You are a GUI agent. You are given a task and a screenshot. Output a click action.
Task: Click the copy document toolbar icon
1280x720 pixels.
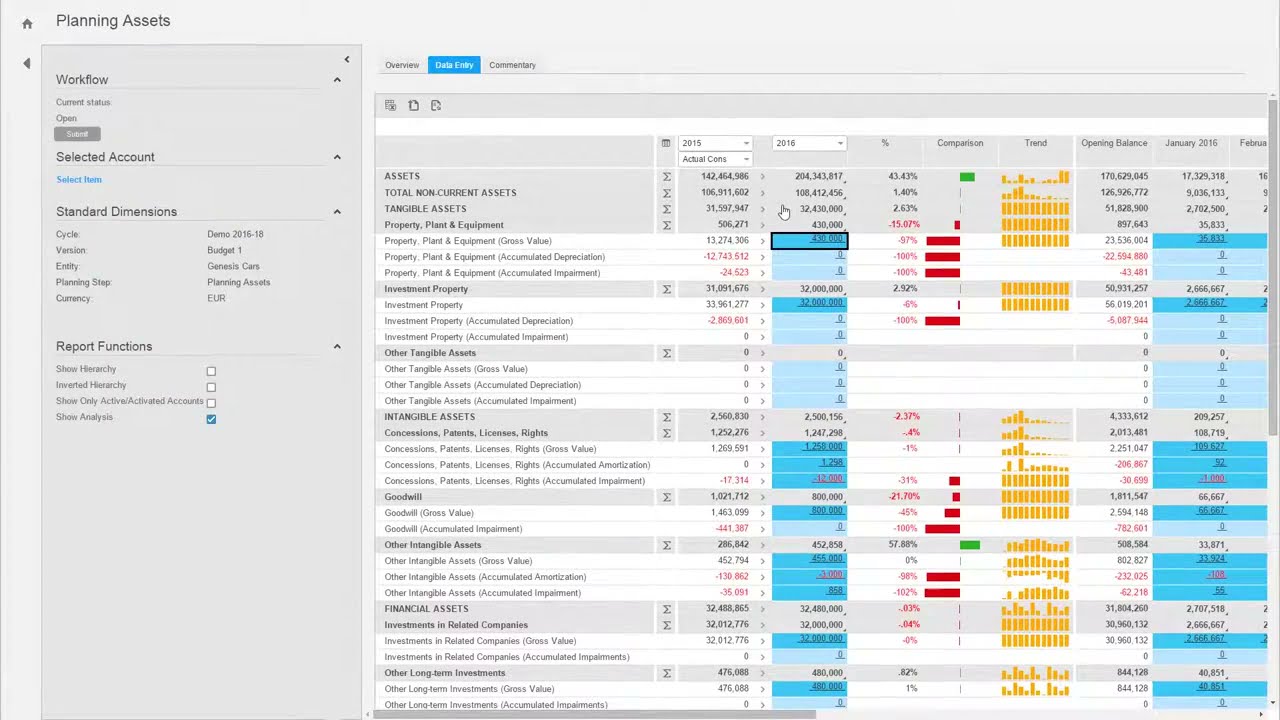point(414,105)
